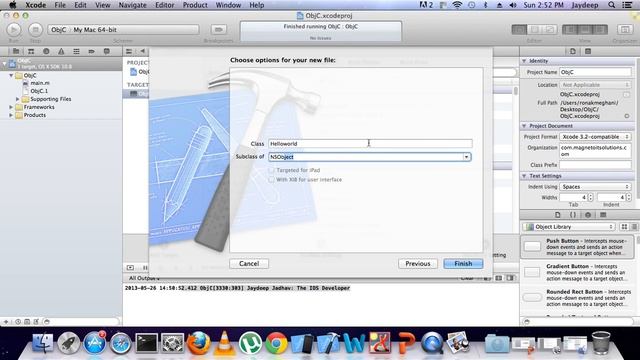The height and width of the screenshot is (360, 640).
Task: Open Spotlight search in menu bar
Action: (611, 5)
